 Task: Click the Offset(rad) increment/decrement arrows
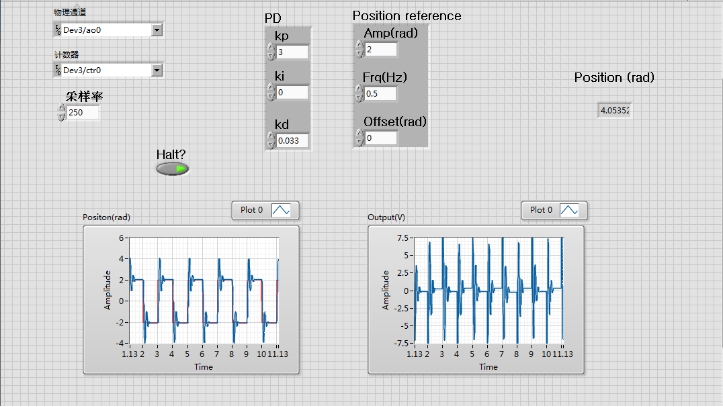point(360,138)
